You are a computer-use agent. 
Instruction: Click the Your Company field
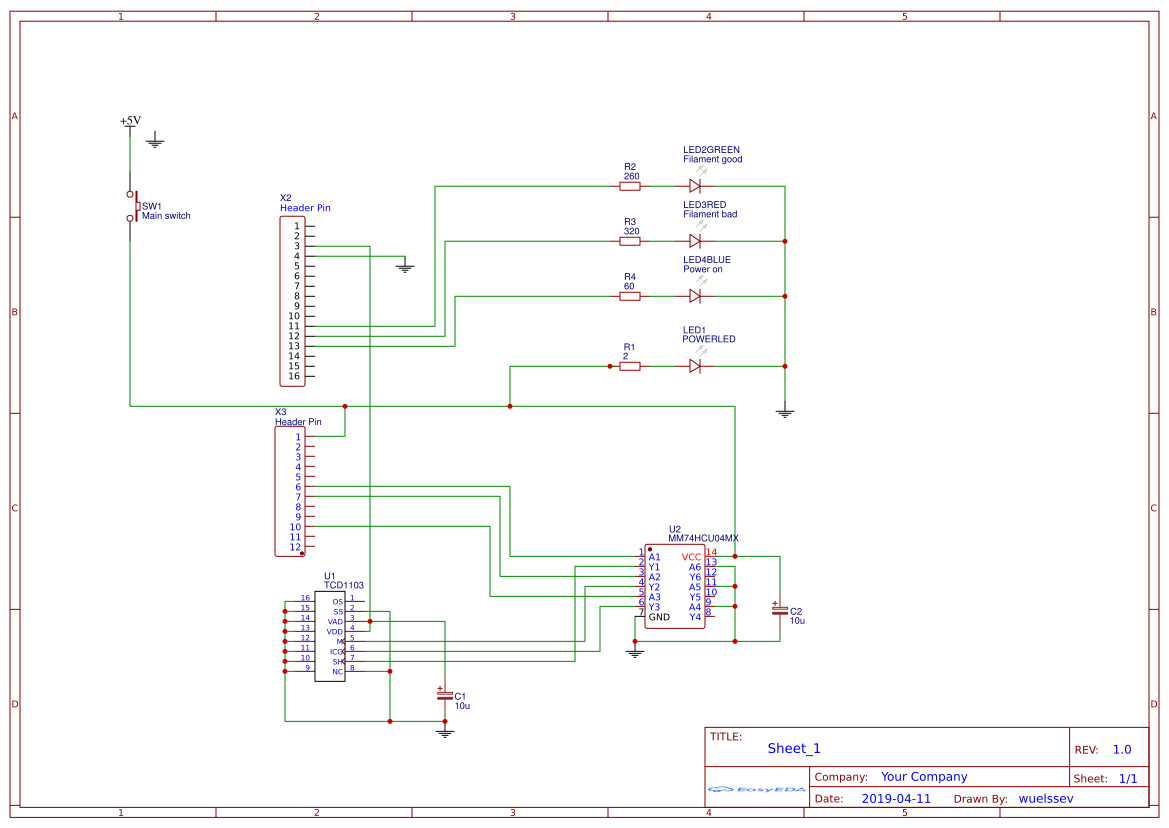(x=922, y=776)
